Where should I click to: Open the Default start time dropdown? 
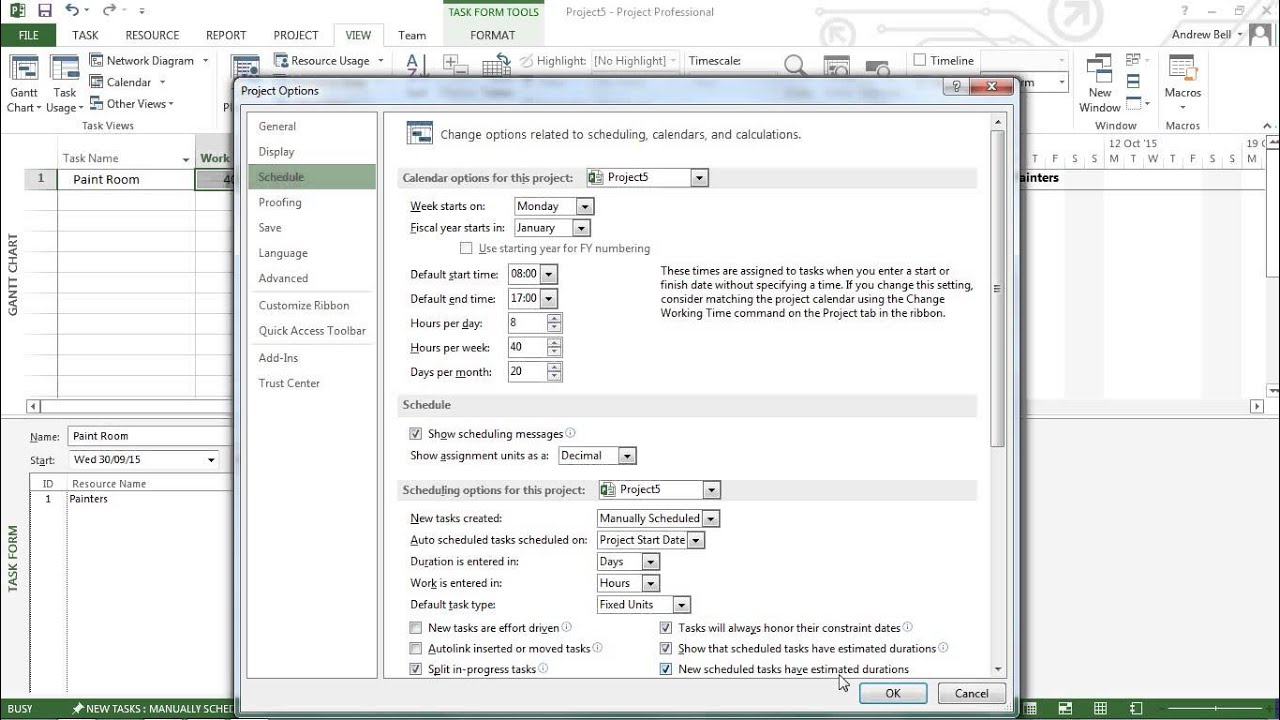coord(548,274)
